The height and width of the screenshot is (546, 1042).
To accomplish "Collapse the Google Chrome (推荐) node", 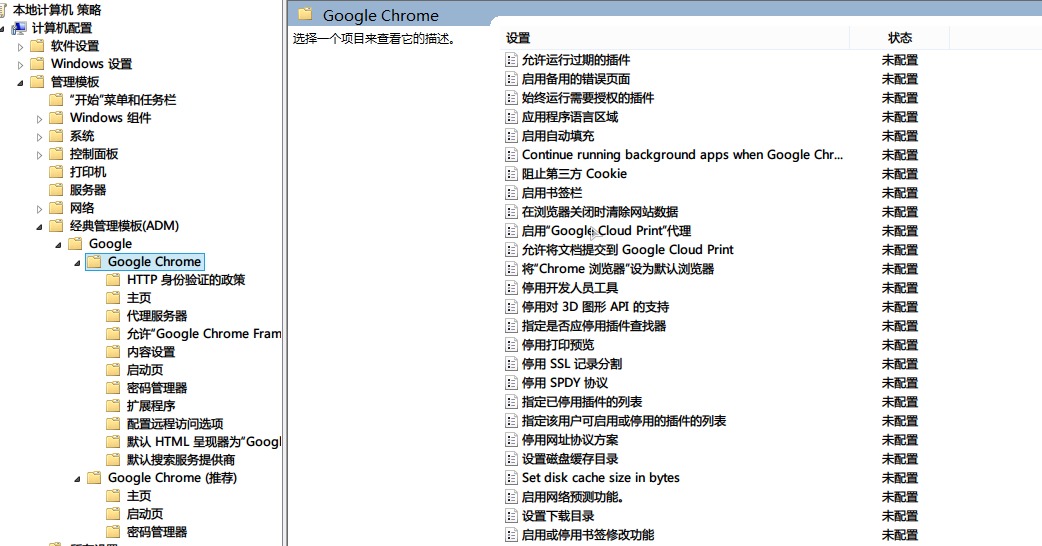I will tap(77, 478).
